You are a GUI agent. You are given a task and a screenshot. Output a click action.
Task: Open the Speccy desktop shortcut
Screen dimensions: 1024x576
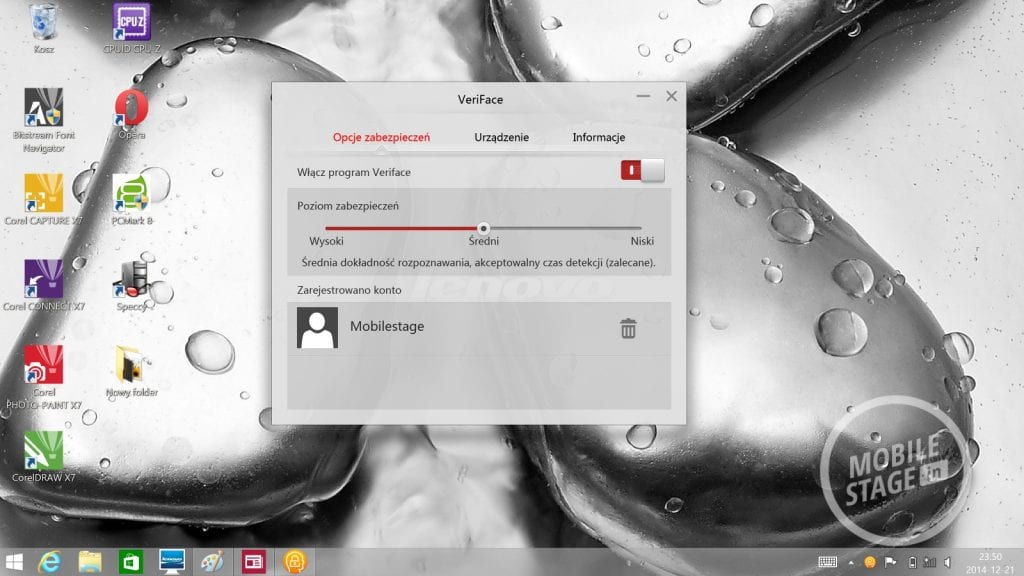click(x=131, y=280)
